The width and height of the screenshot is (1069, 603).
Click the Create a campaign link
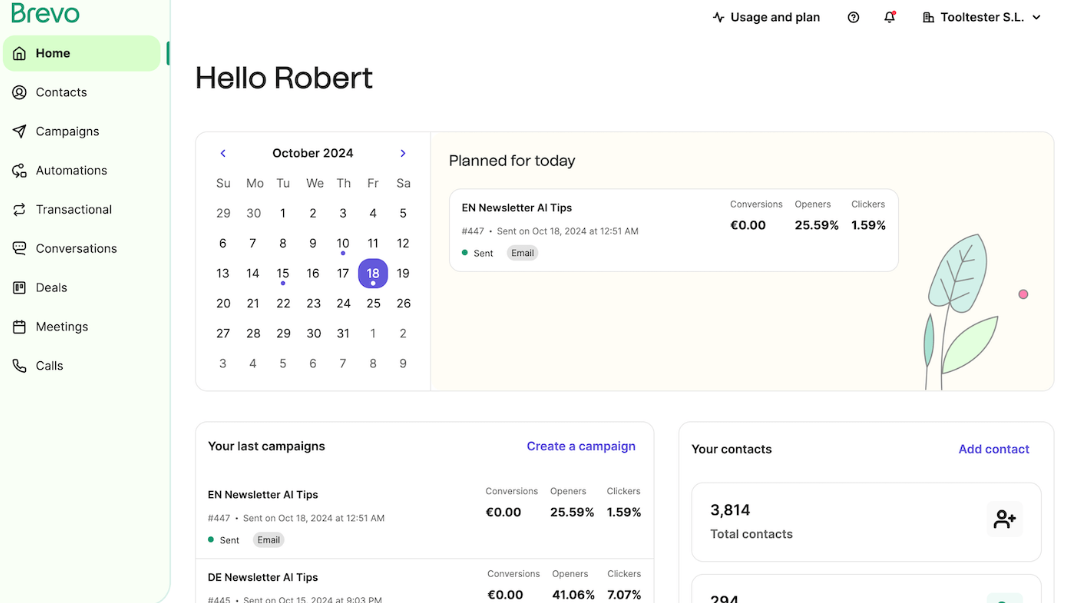pos(581,446)
